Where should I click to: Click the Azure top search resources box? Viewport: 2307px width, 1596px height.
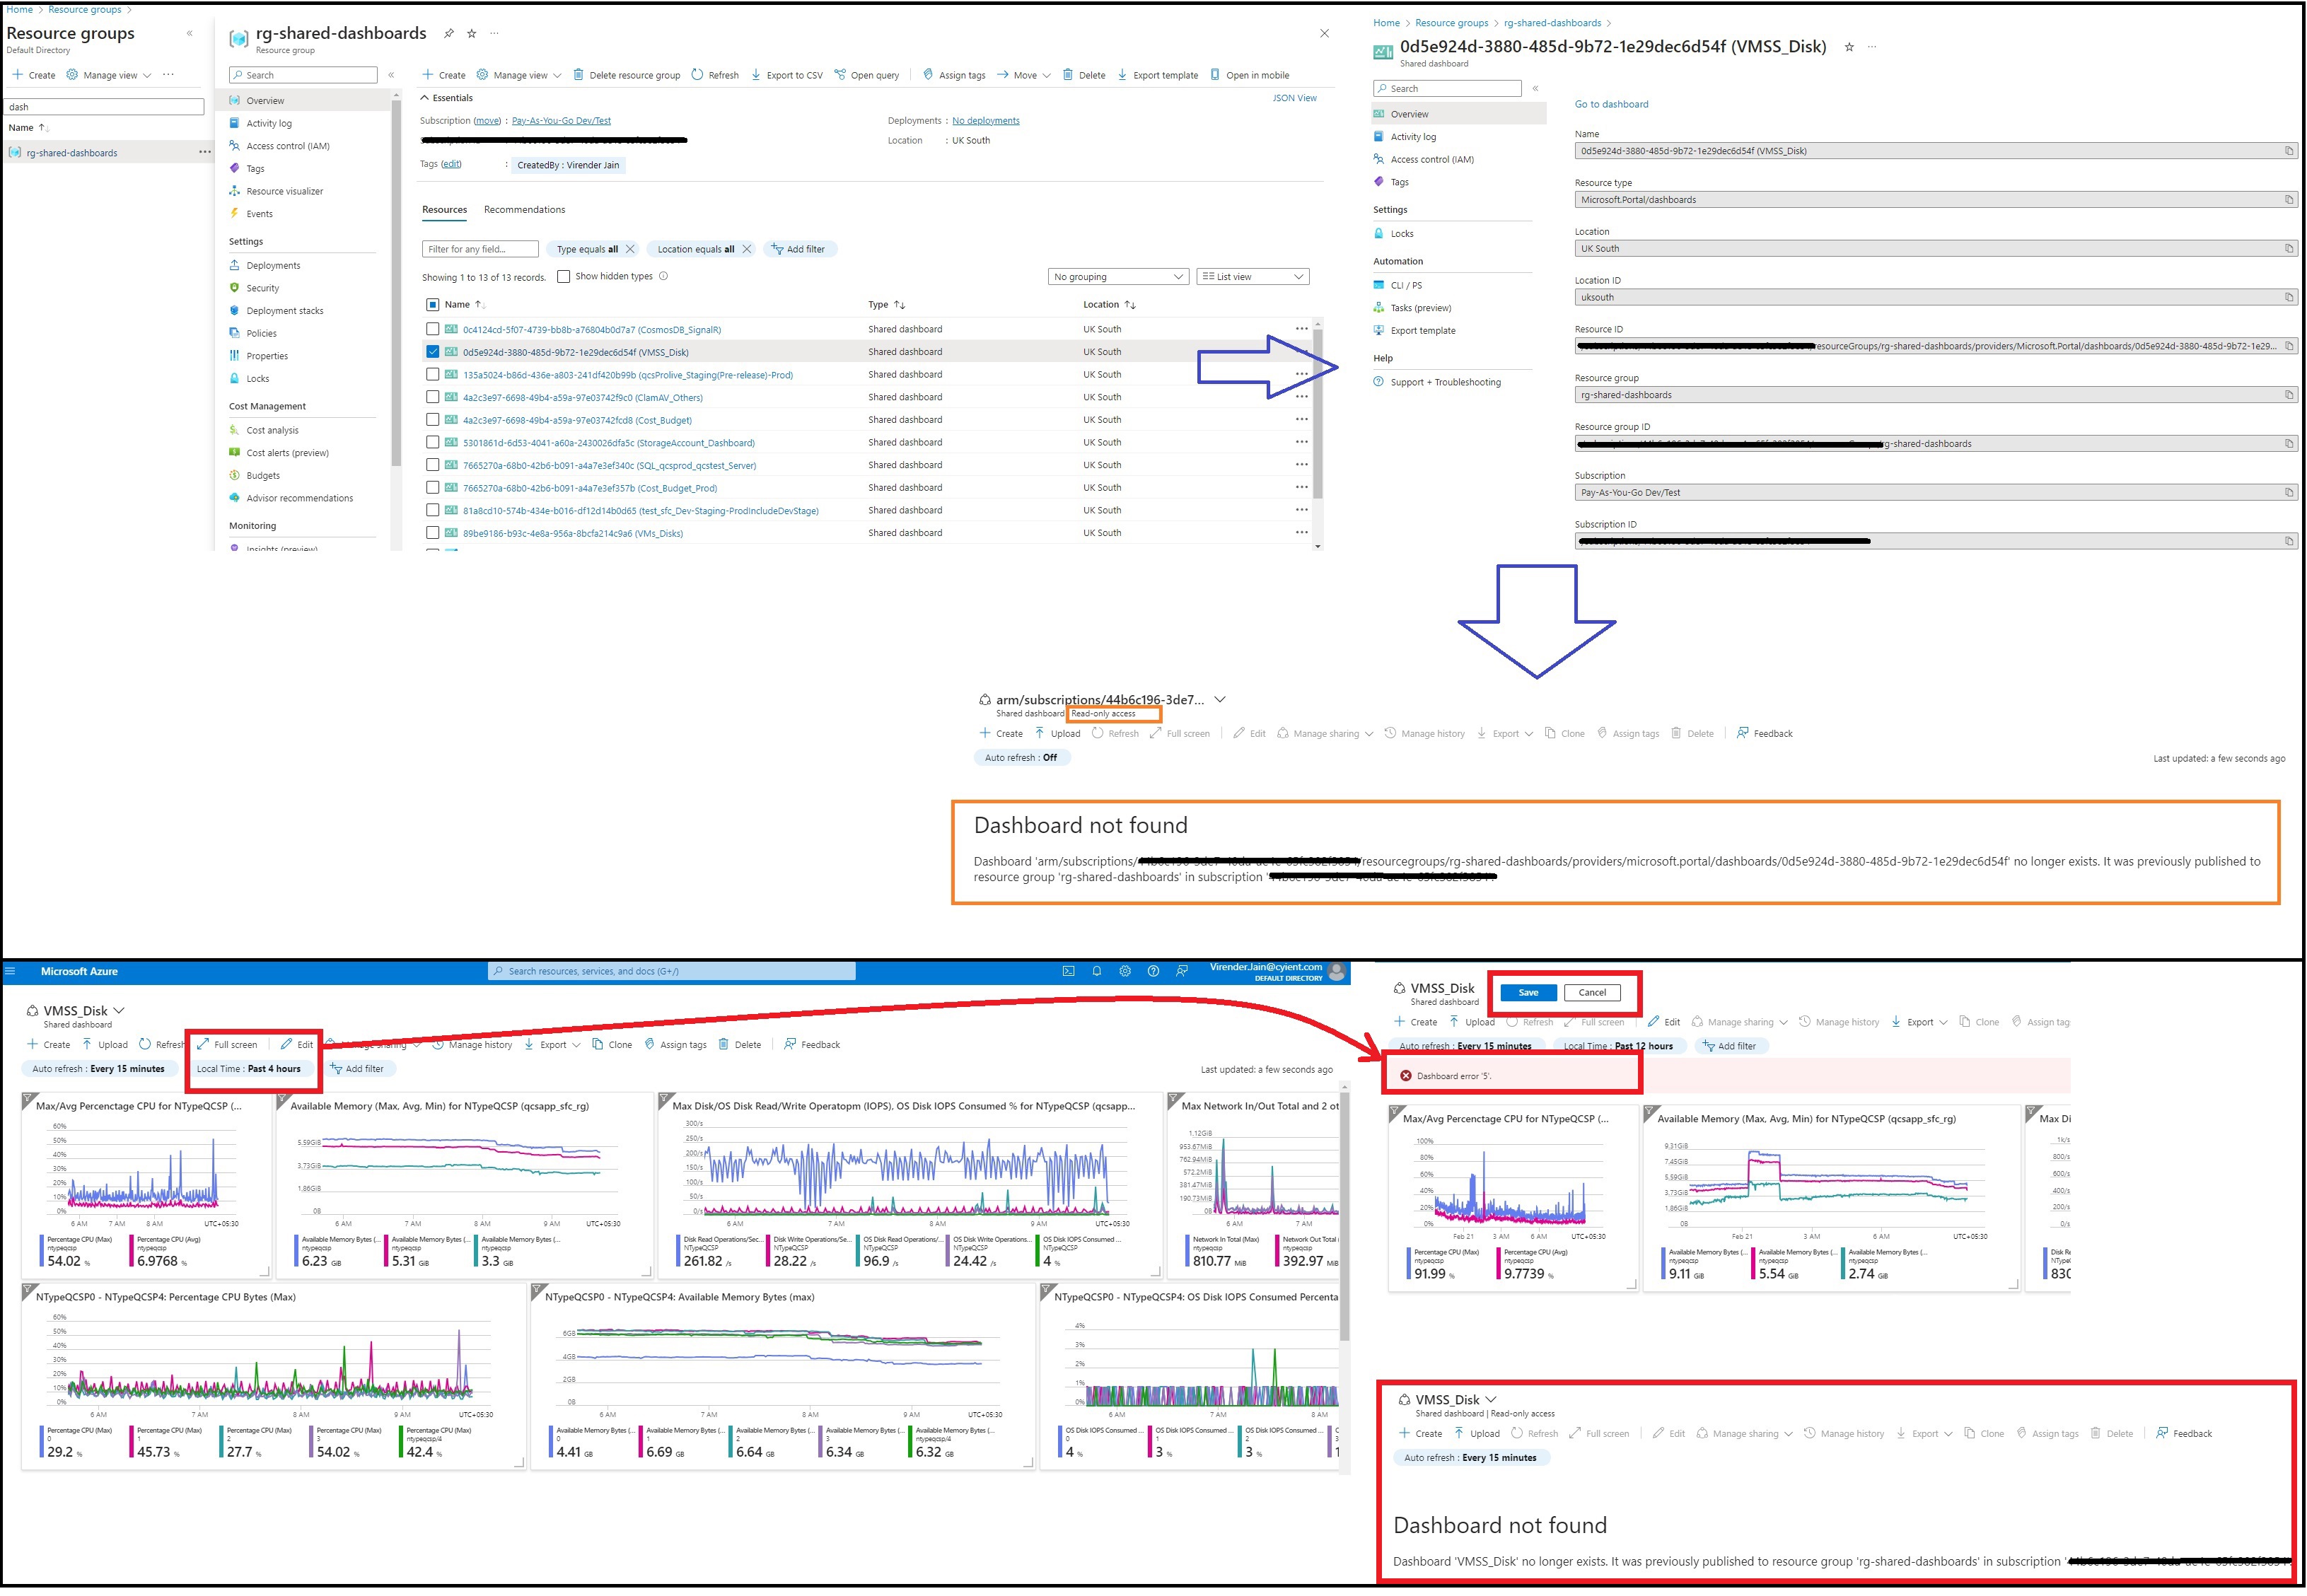[x=672, y=972]
